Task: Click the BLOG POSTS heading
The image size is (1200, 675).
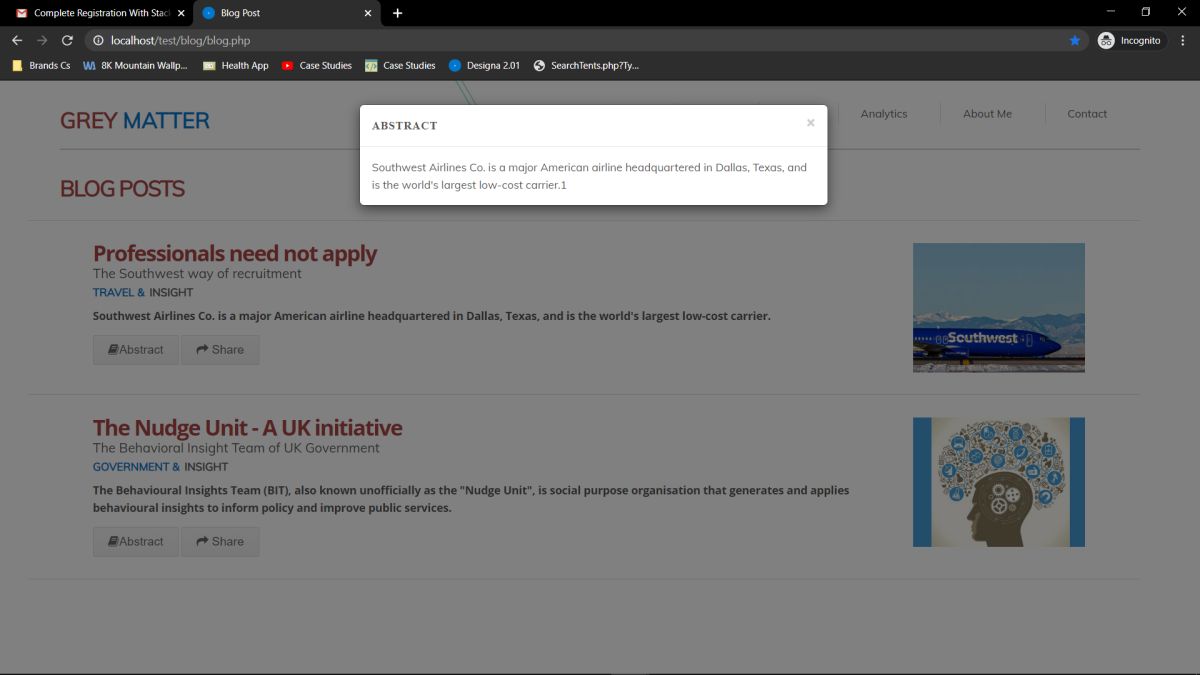Action: (122, 189)
